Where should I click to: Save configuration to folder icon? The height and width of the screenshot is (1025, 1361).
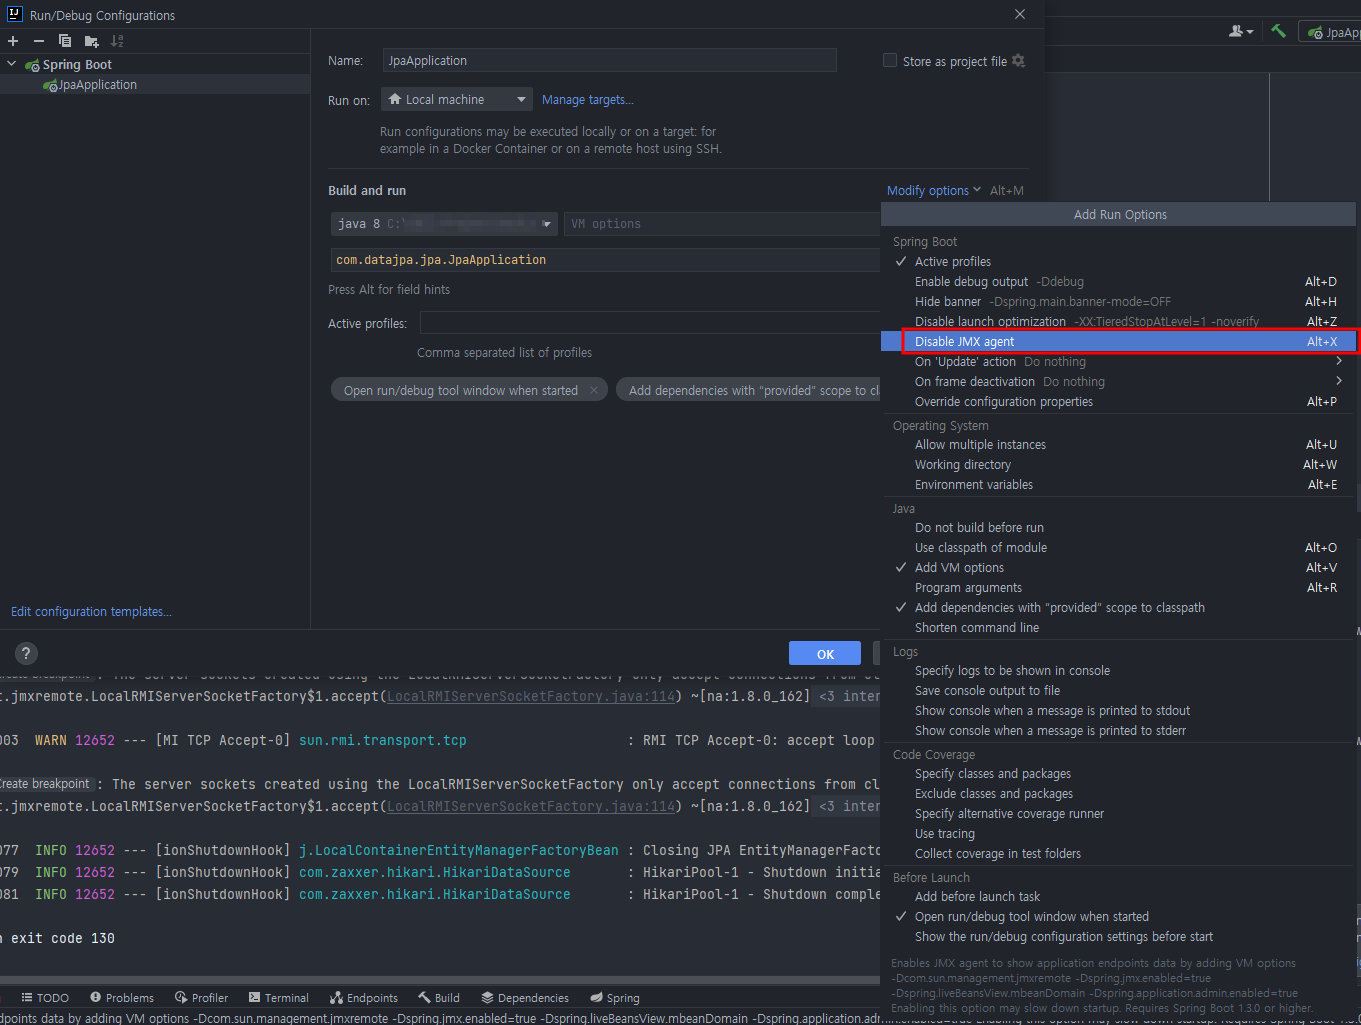click(x=91, y=41)
